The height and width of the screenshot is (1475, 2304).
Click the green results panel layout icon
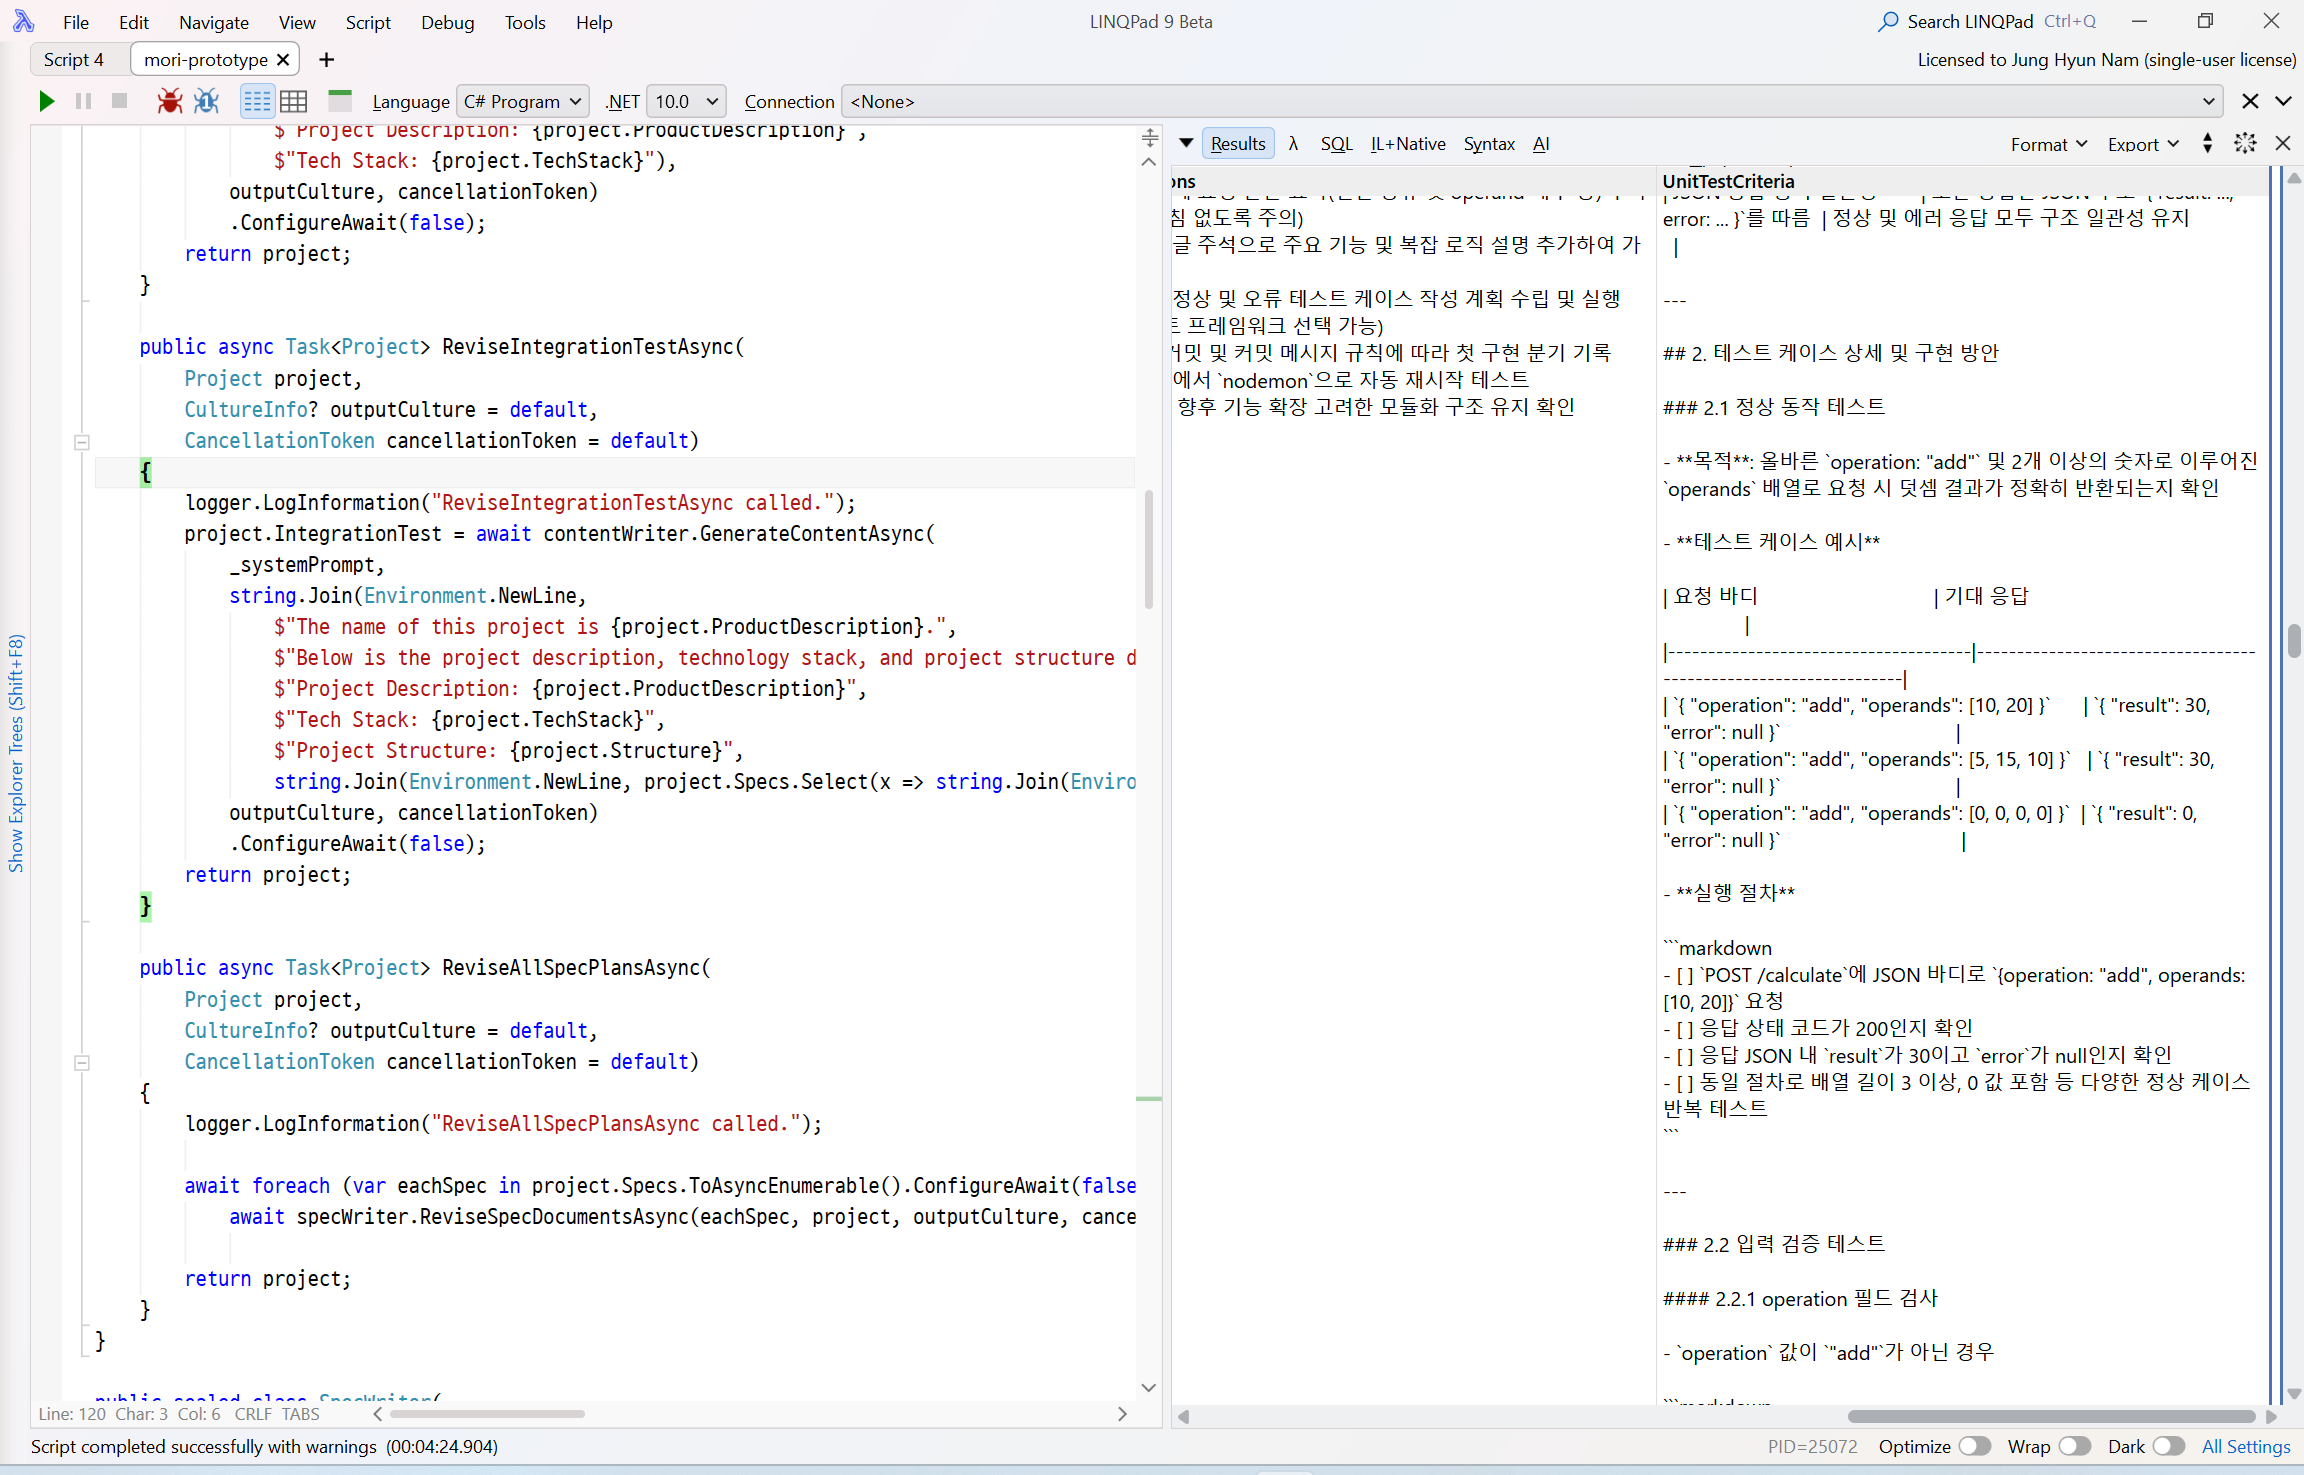(340, 100)
